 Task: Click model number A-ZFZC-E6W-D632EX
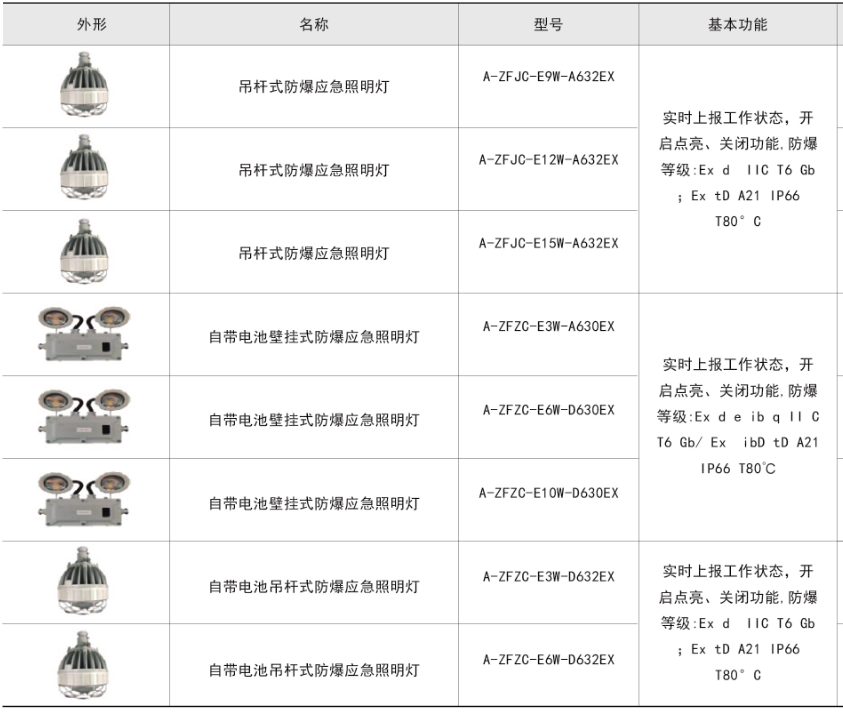click(548, 659)
